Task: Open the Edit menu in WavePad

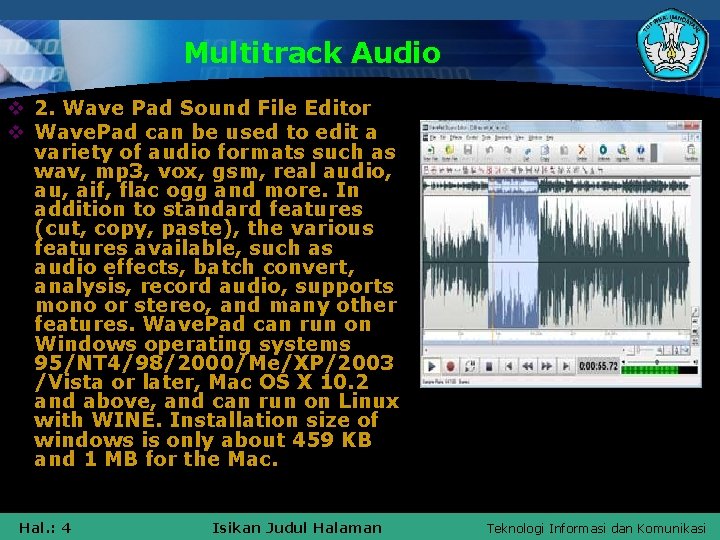Action: pyautogui.click(x=443, y=138)
